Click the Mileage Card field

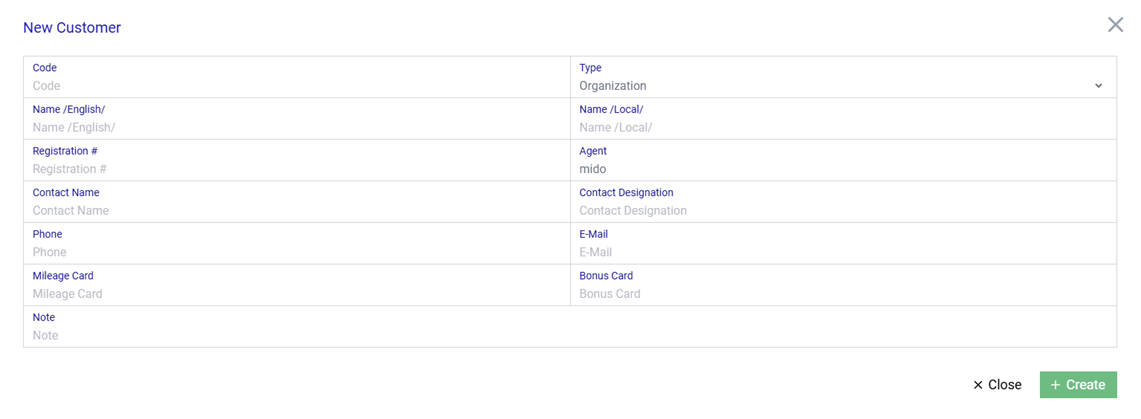296,294
